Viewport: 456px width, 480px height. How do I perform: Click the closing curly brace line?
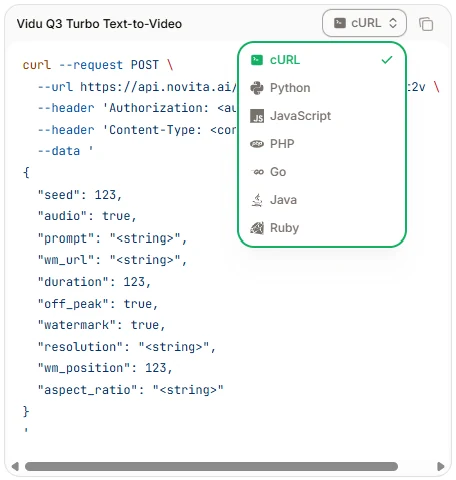click(26, 411)
